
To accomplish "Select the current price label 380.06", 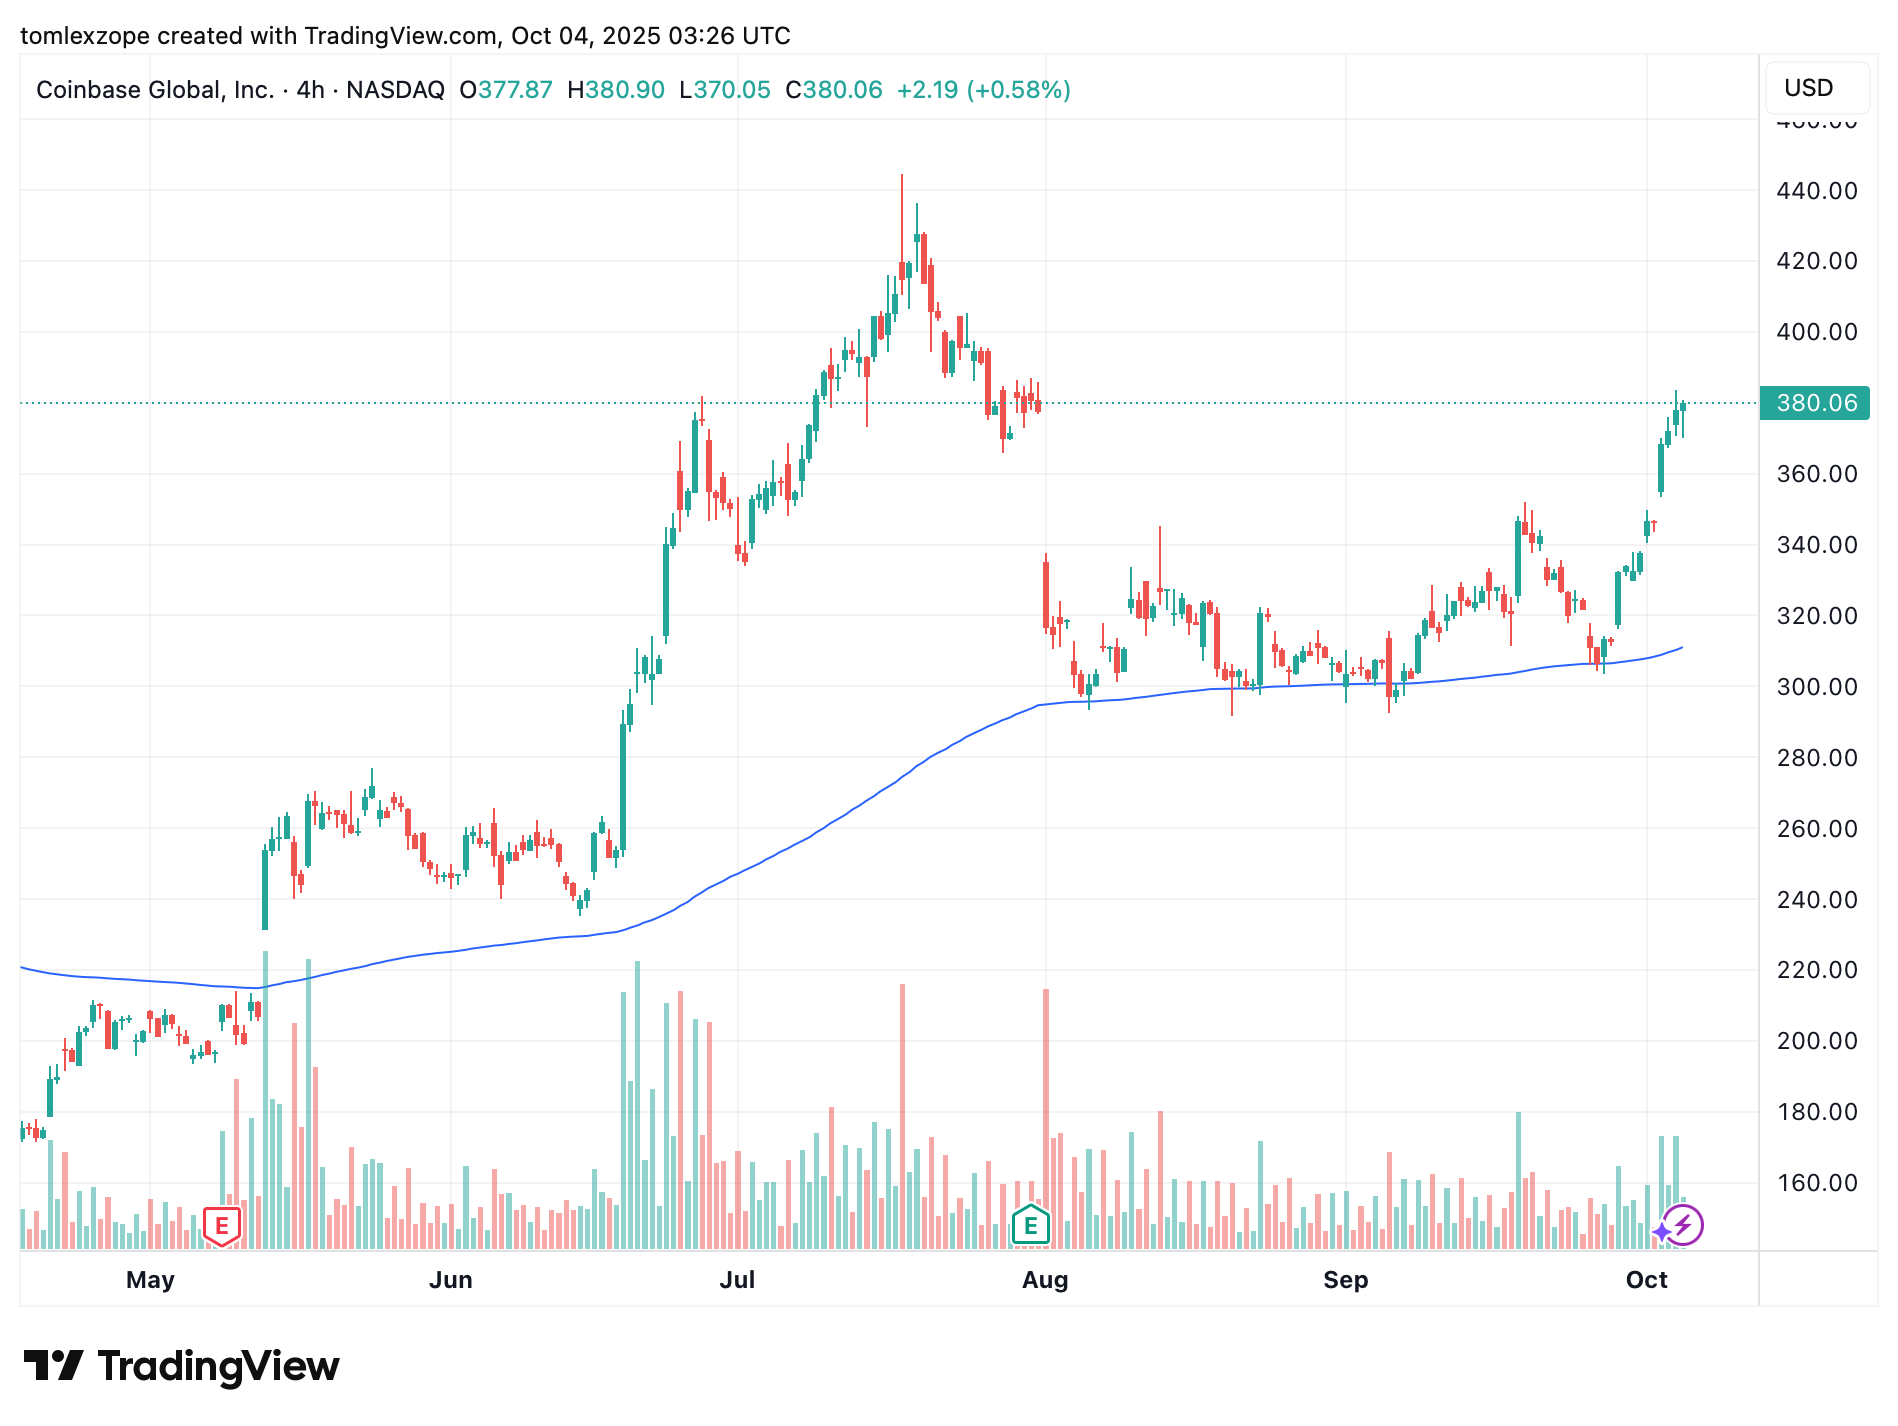I will (1816, 403).
